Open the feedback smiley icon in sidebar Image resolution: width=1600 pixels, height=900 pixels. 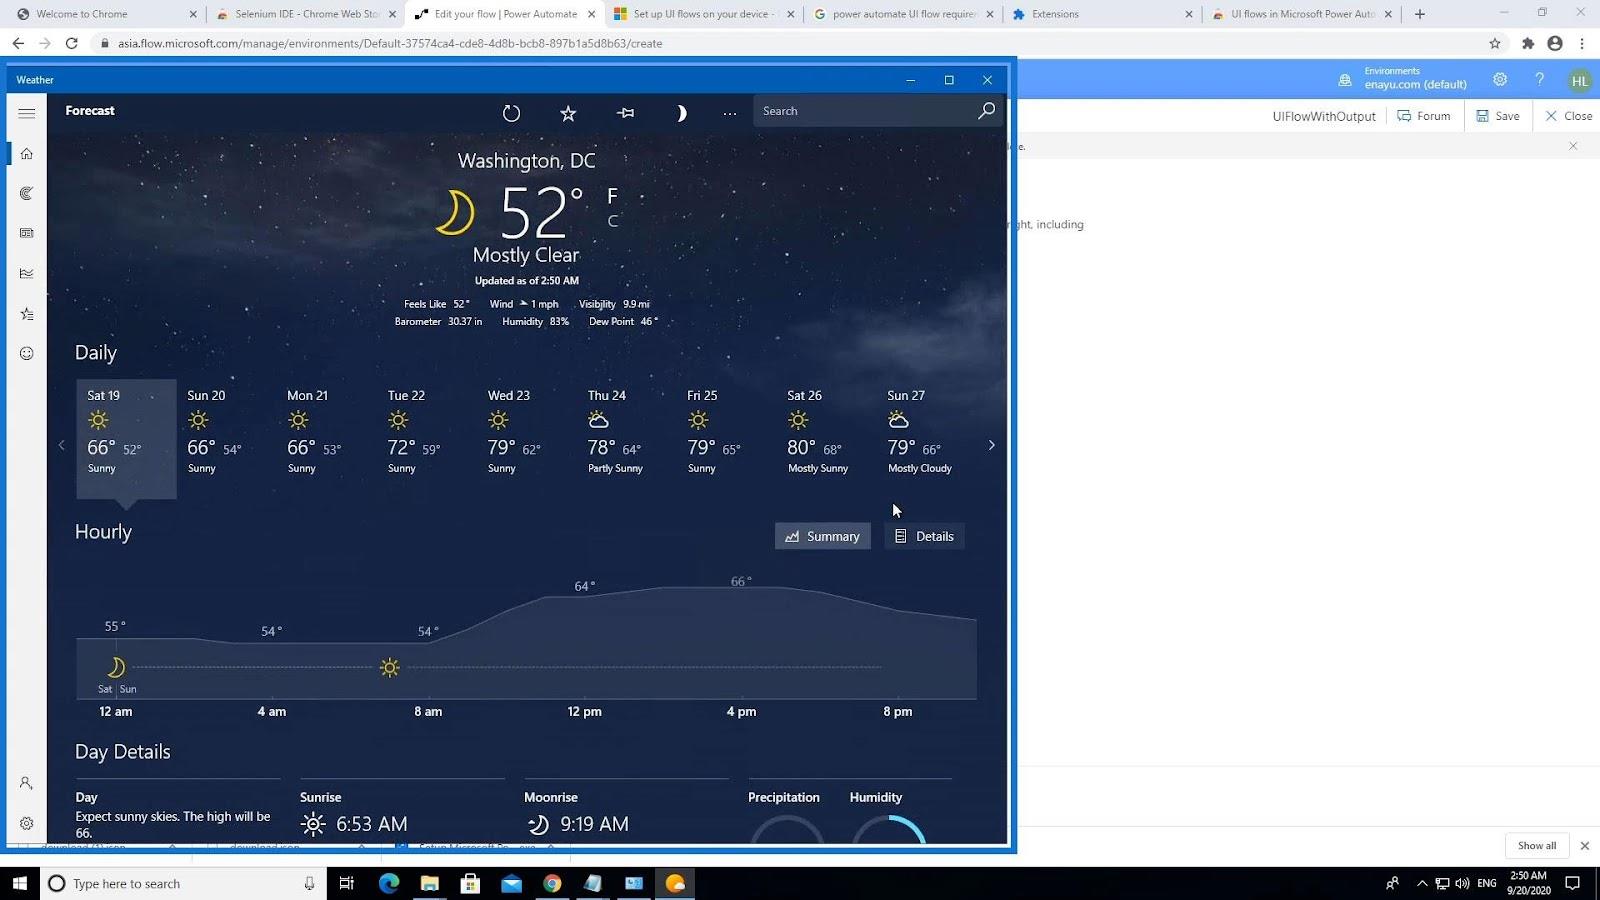pos(27,353)
